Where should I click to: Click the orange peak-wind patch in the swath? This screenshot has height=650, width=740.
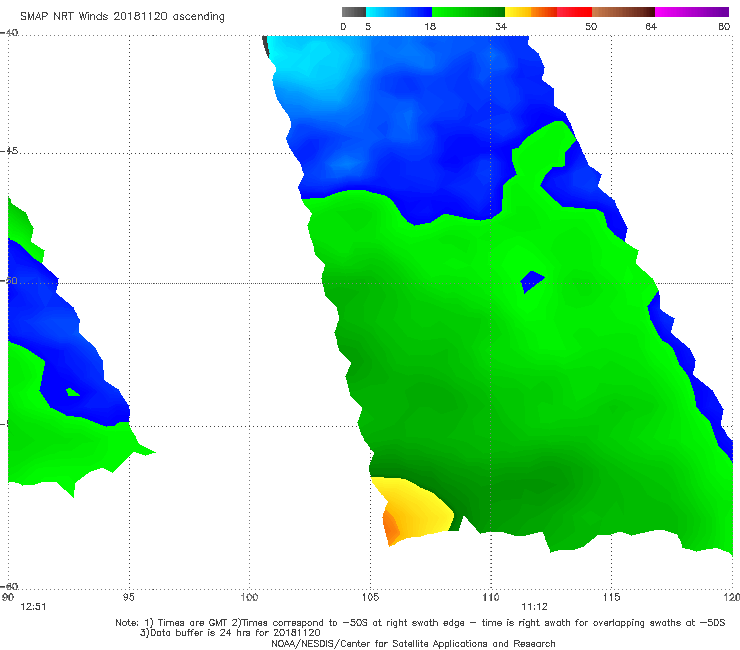(x=390, y=528)
